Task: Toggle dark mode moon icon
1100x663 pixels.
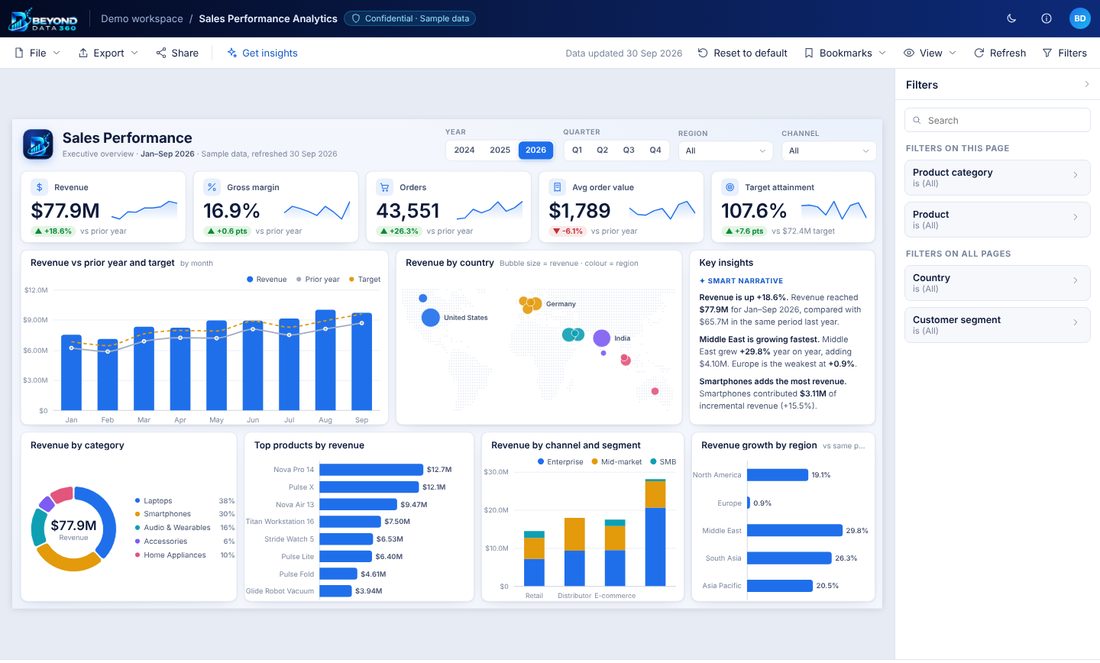Action: click(x=1011, y=18)
